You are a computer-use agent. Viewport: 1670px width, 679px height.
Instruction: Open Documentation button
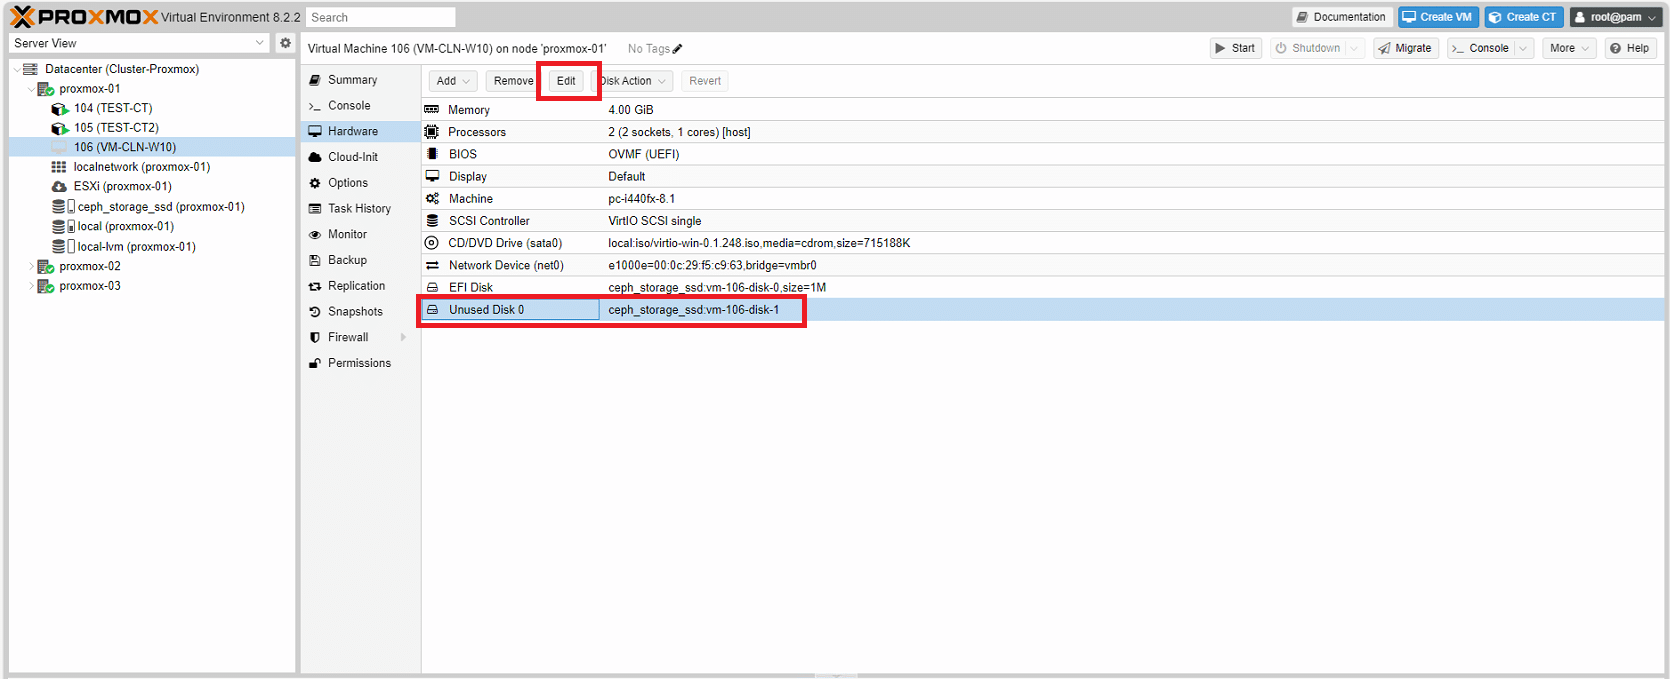[x=1342, y=17]
